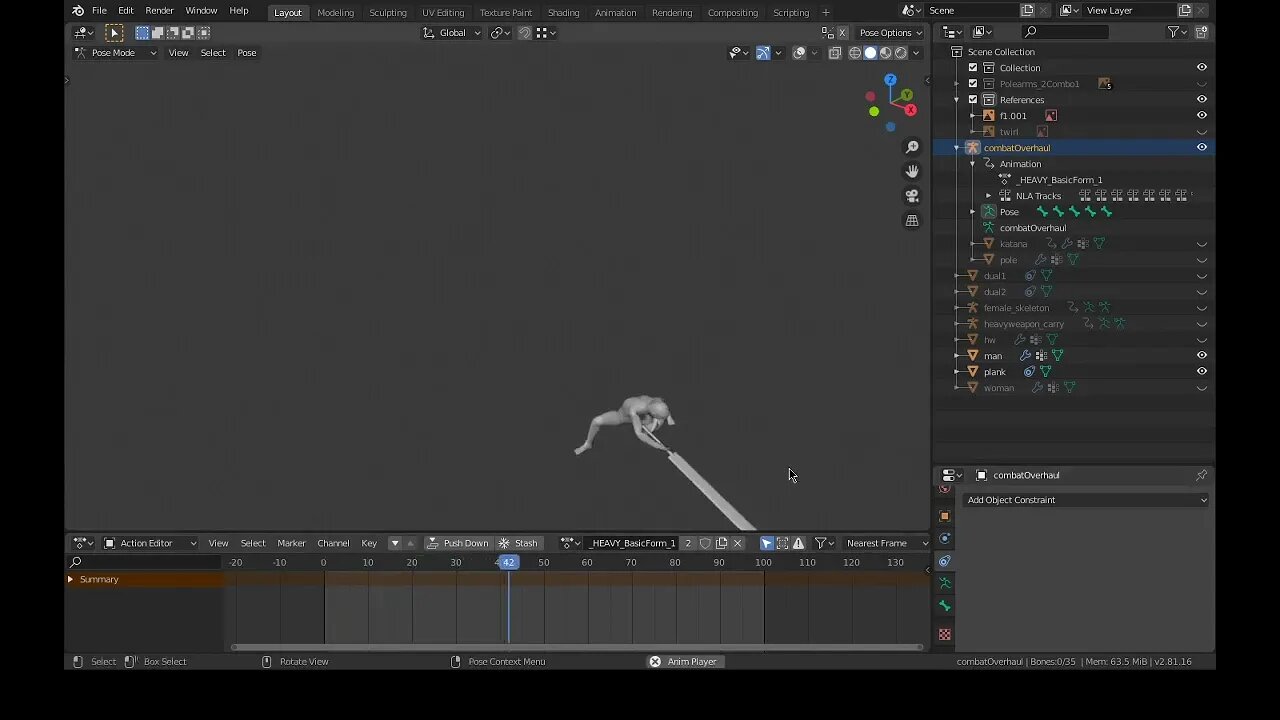Viewport: 1280px width, 720px height.
Task: Open the Render menu
Action: (x=159, y=11)
